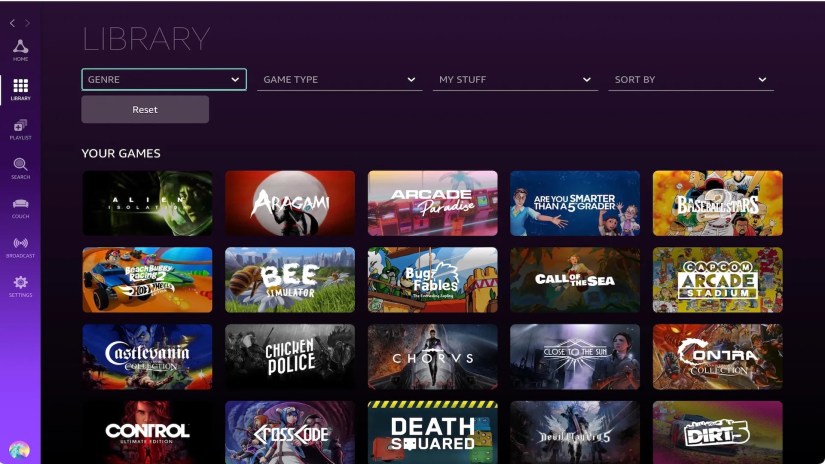Go to Home in sidebar

click(21, 51)
